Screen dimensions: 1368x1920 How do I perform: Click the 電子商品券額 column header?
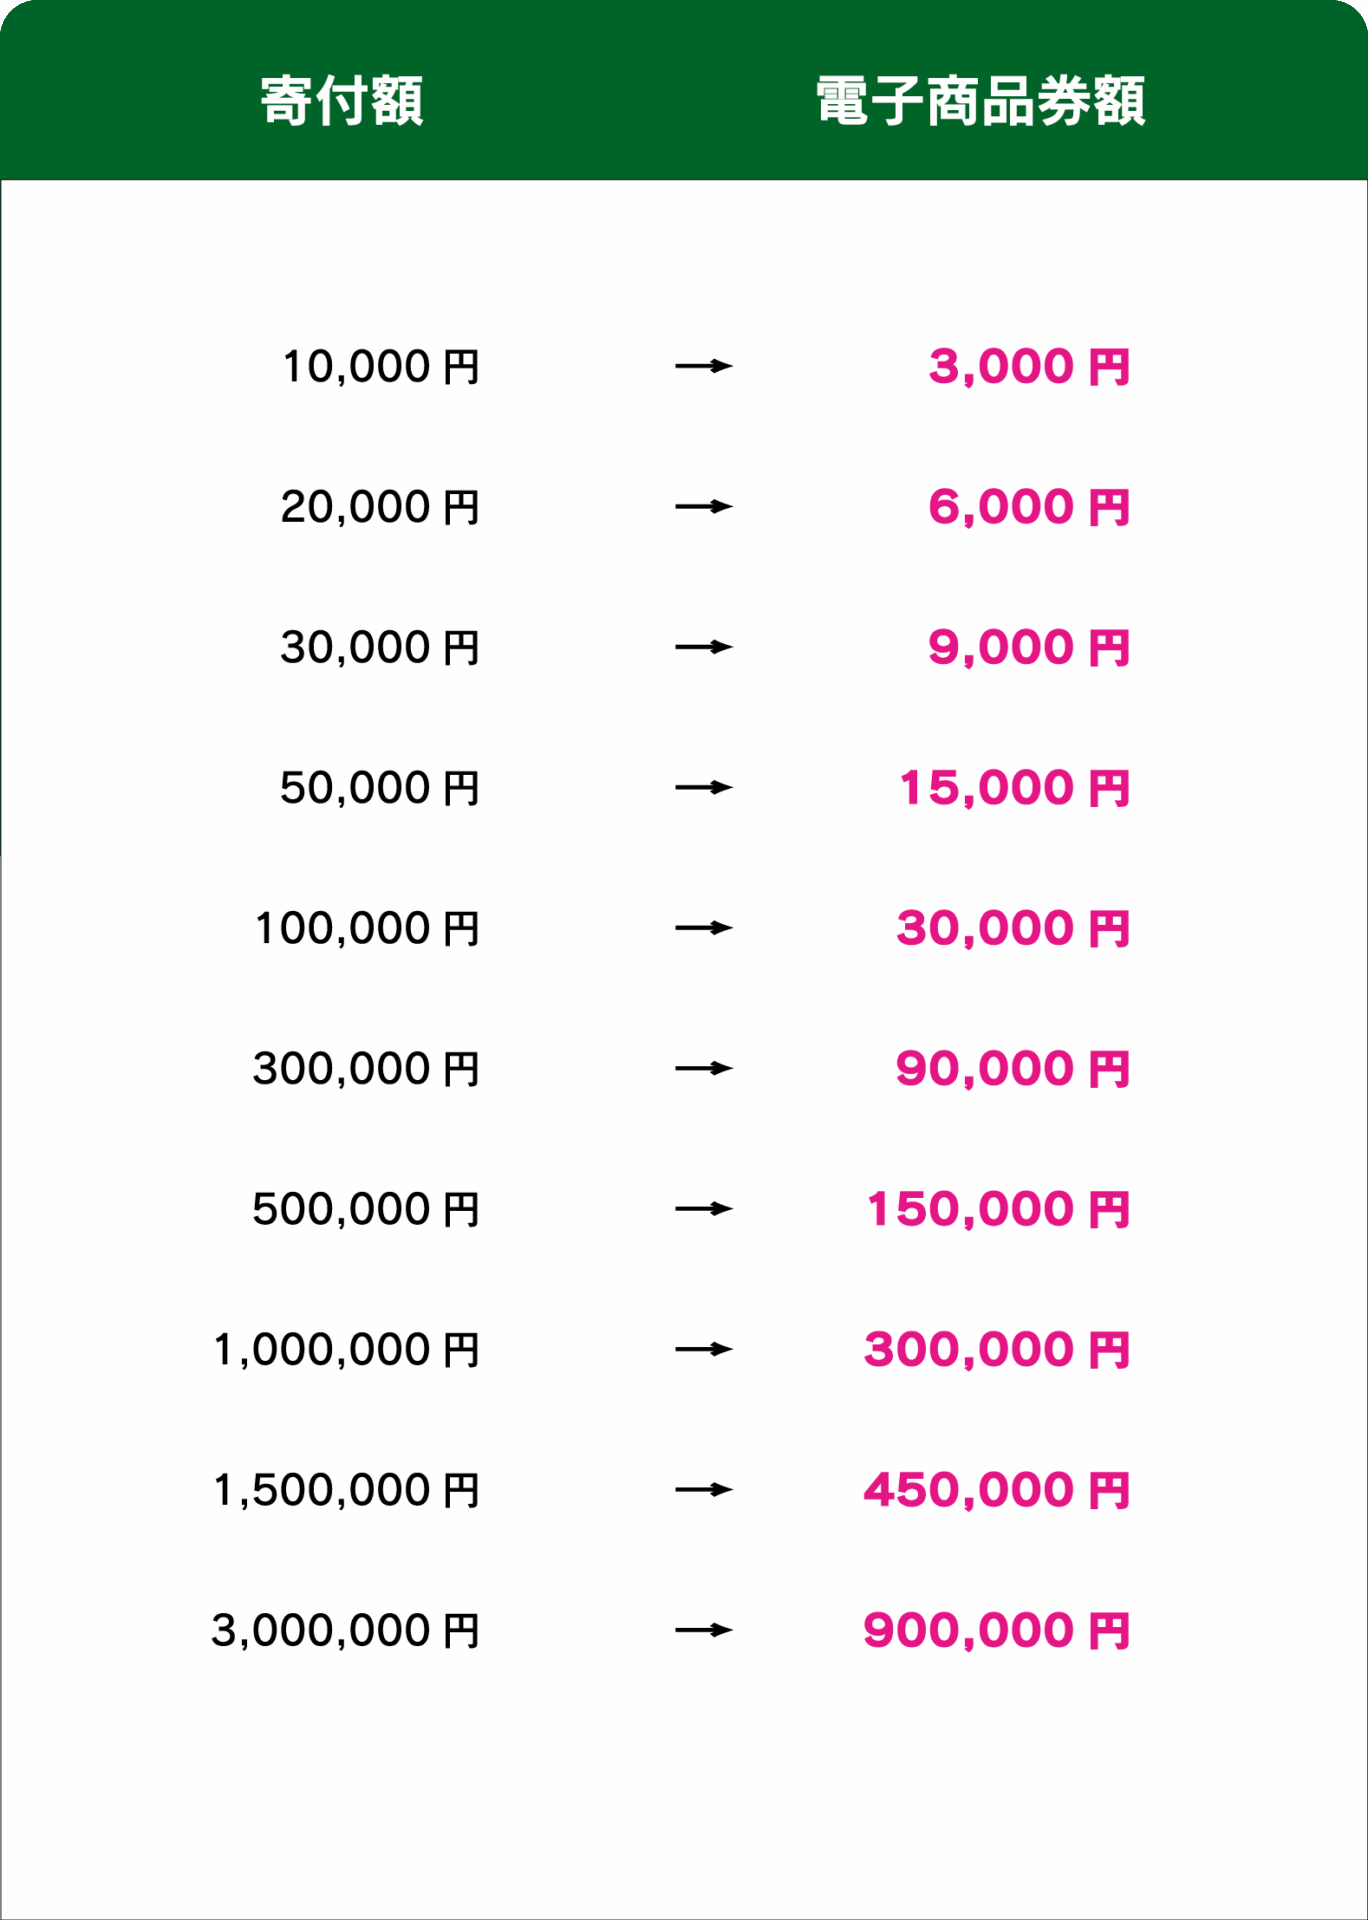(980, 101)
